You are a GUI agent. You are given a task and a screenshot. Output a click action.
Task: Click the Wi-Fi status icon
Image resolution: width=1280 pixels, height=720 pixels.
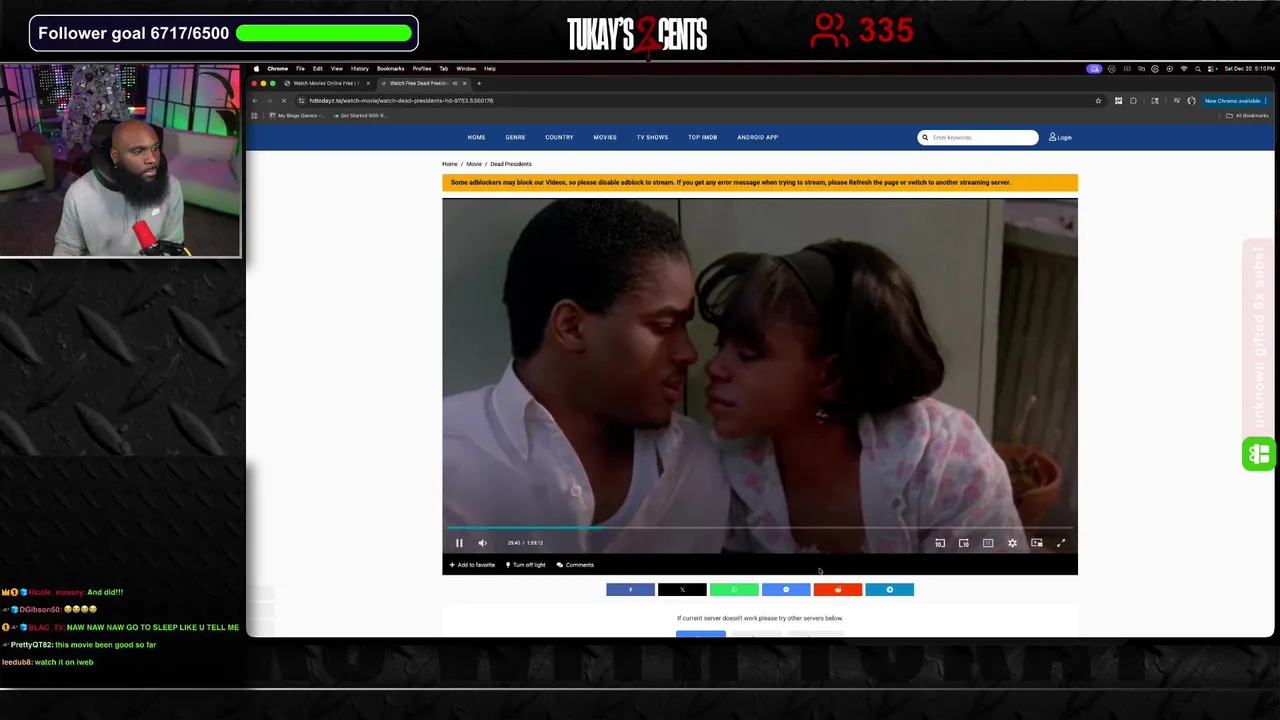pyautogui.click(x=1183, y=69)
